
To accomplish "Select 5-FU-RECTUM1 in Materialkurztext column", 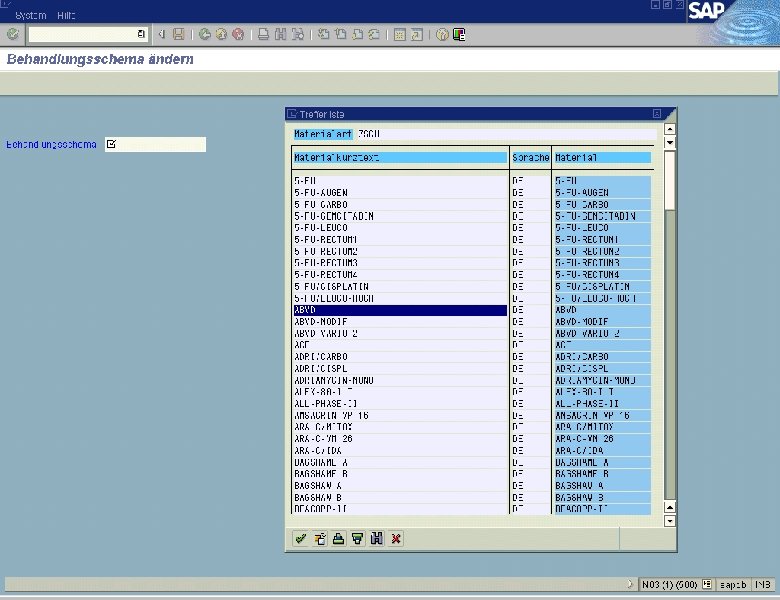I will point(400,239).
